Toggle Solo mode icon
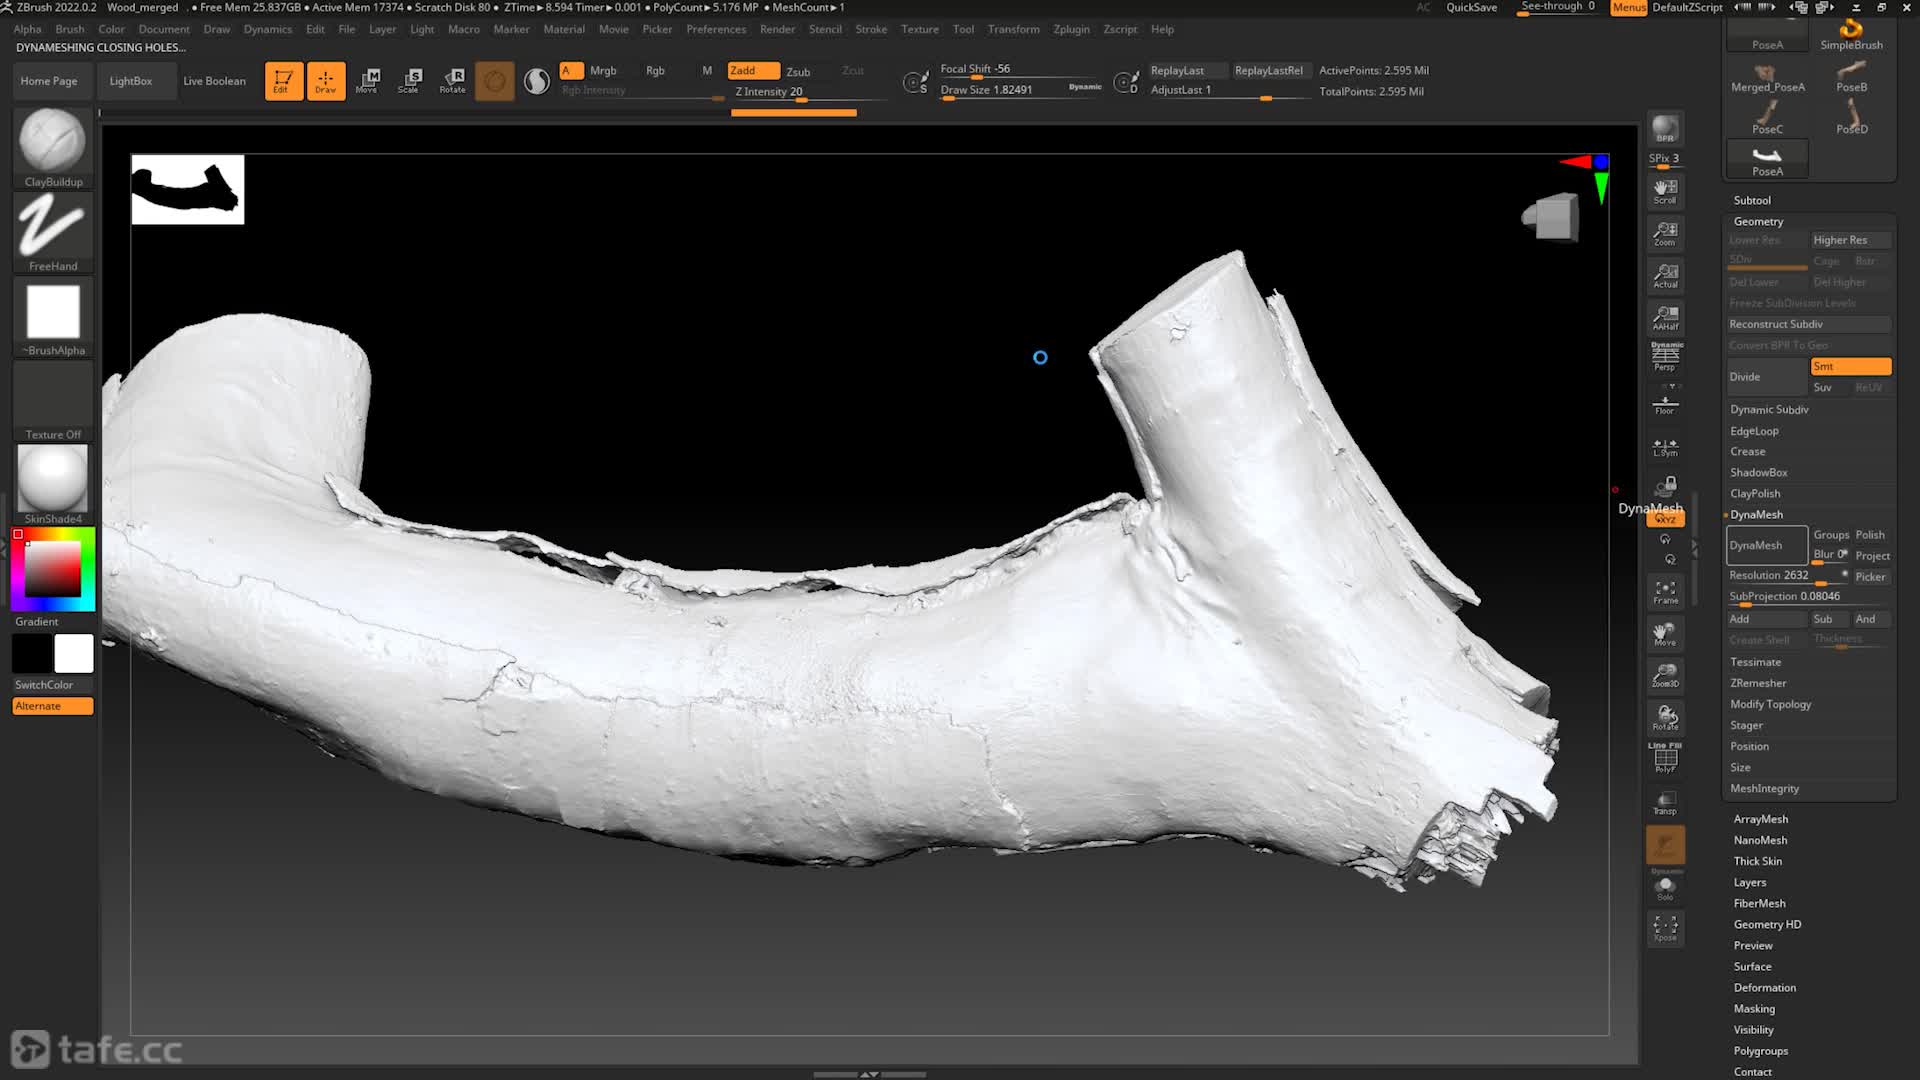 coord(1665,886)
